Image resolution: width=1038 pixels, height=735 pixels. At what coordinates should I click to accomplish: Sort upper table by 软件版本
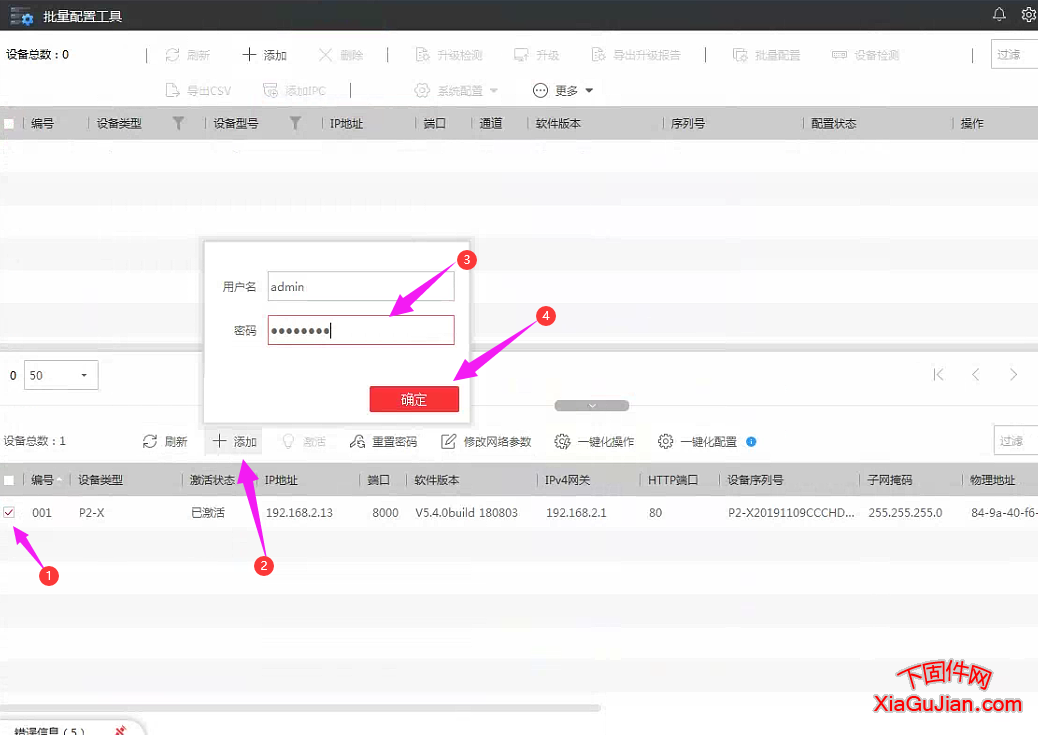pyautogui.click(x=558, y=124)
